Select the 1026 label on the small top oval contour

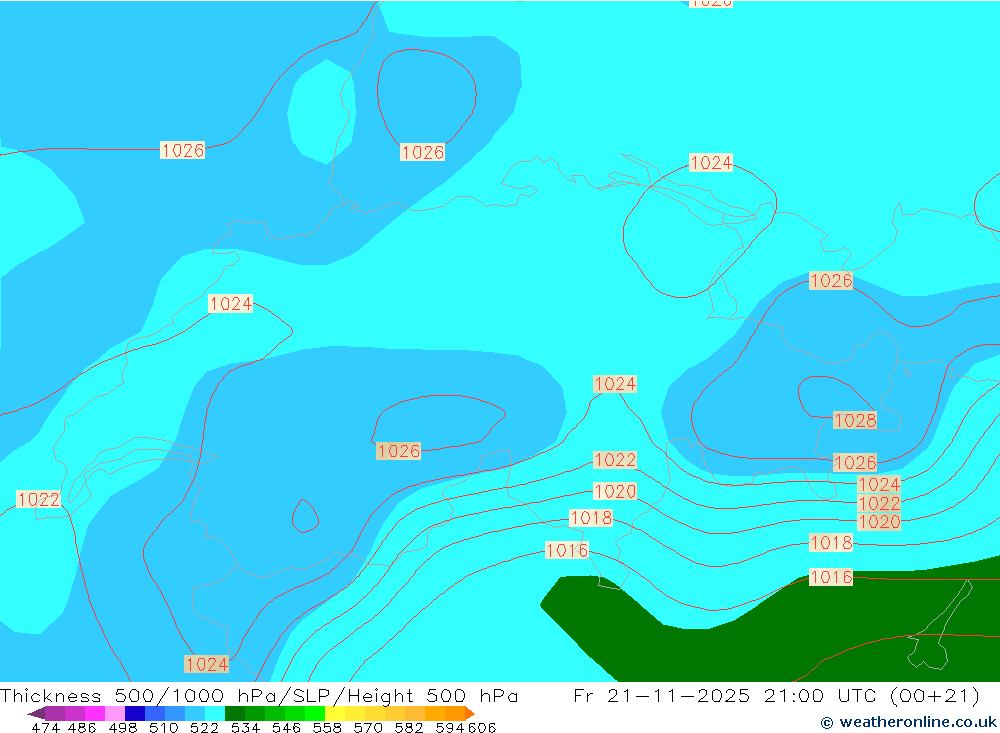[x=423, y=153]
